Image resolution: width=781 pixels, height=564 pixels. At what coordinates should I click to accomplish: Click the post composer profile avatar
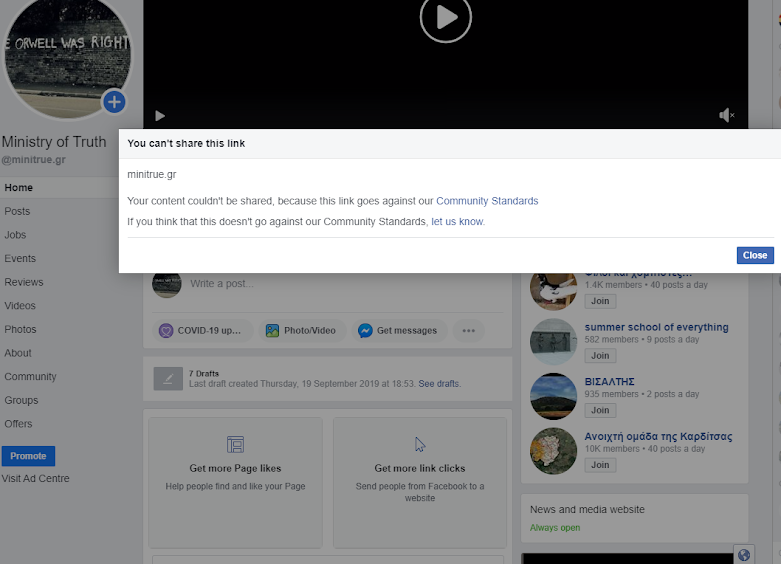point(166,285)
